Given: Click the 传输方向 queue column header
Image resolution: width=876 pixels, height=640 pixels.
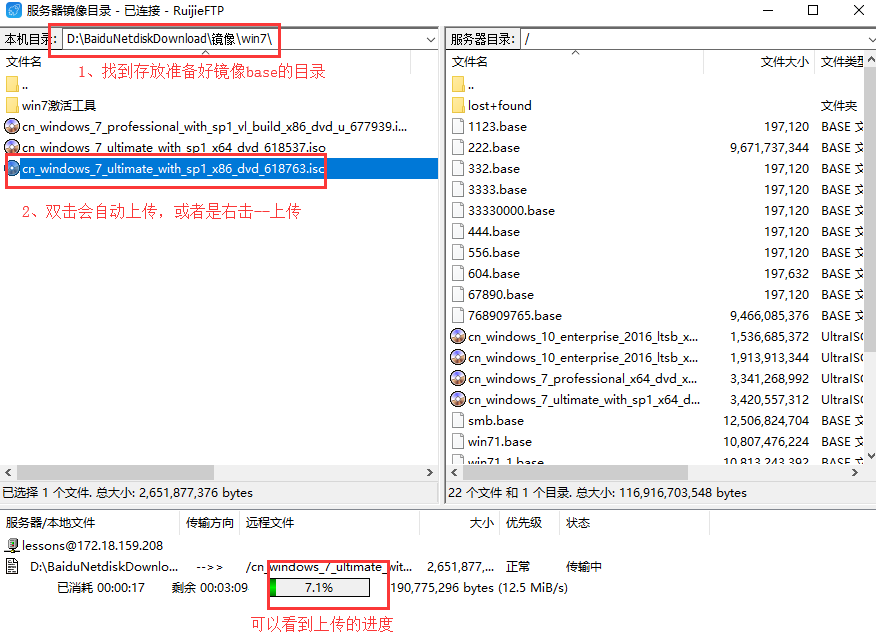Looking at the screenshot, I should click(210, 523).
